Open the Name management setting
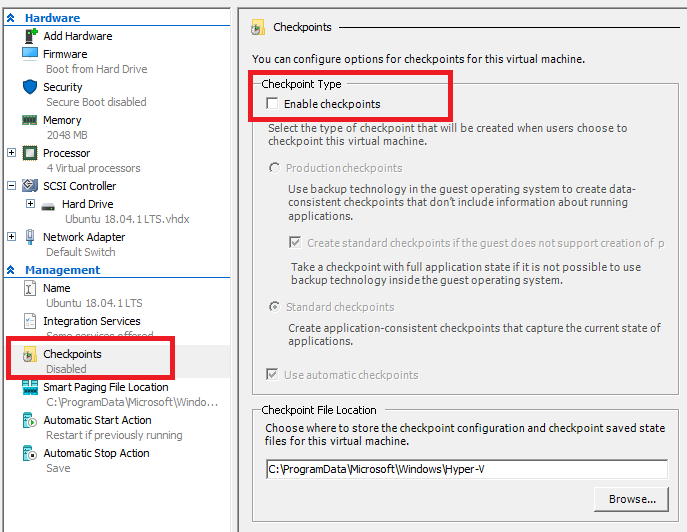687x532 pixels. (x=57, y=288)
